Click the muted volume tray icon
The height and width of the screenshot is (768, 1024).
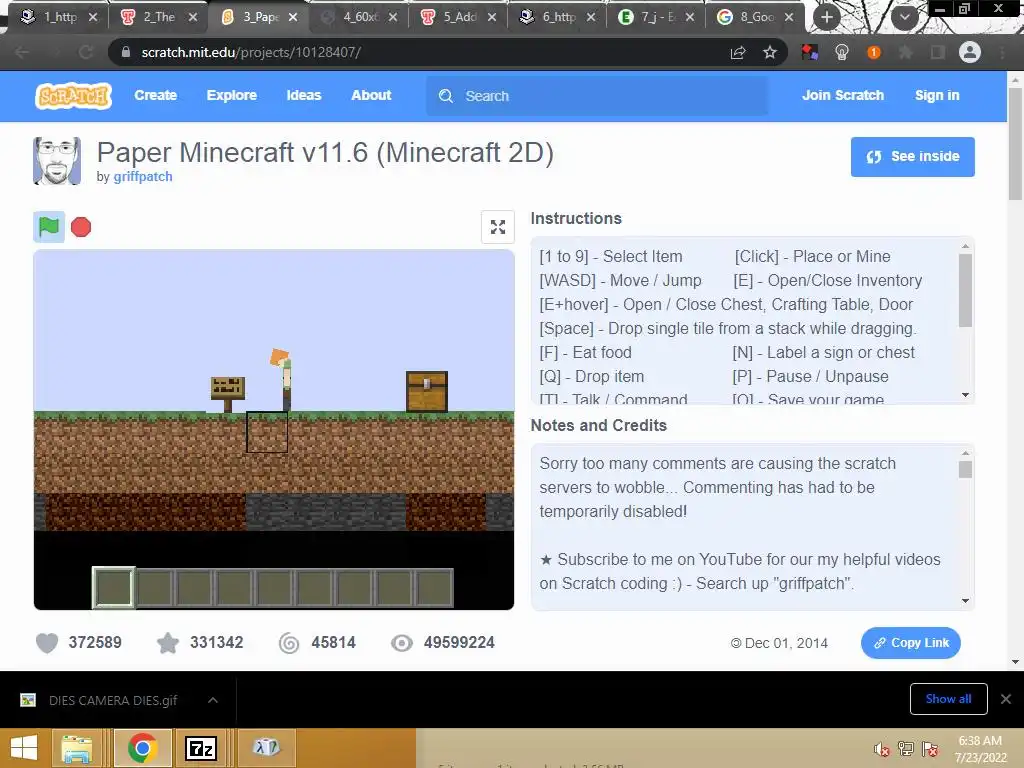[882, 749]
